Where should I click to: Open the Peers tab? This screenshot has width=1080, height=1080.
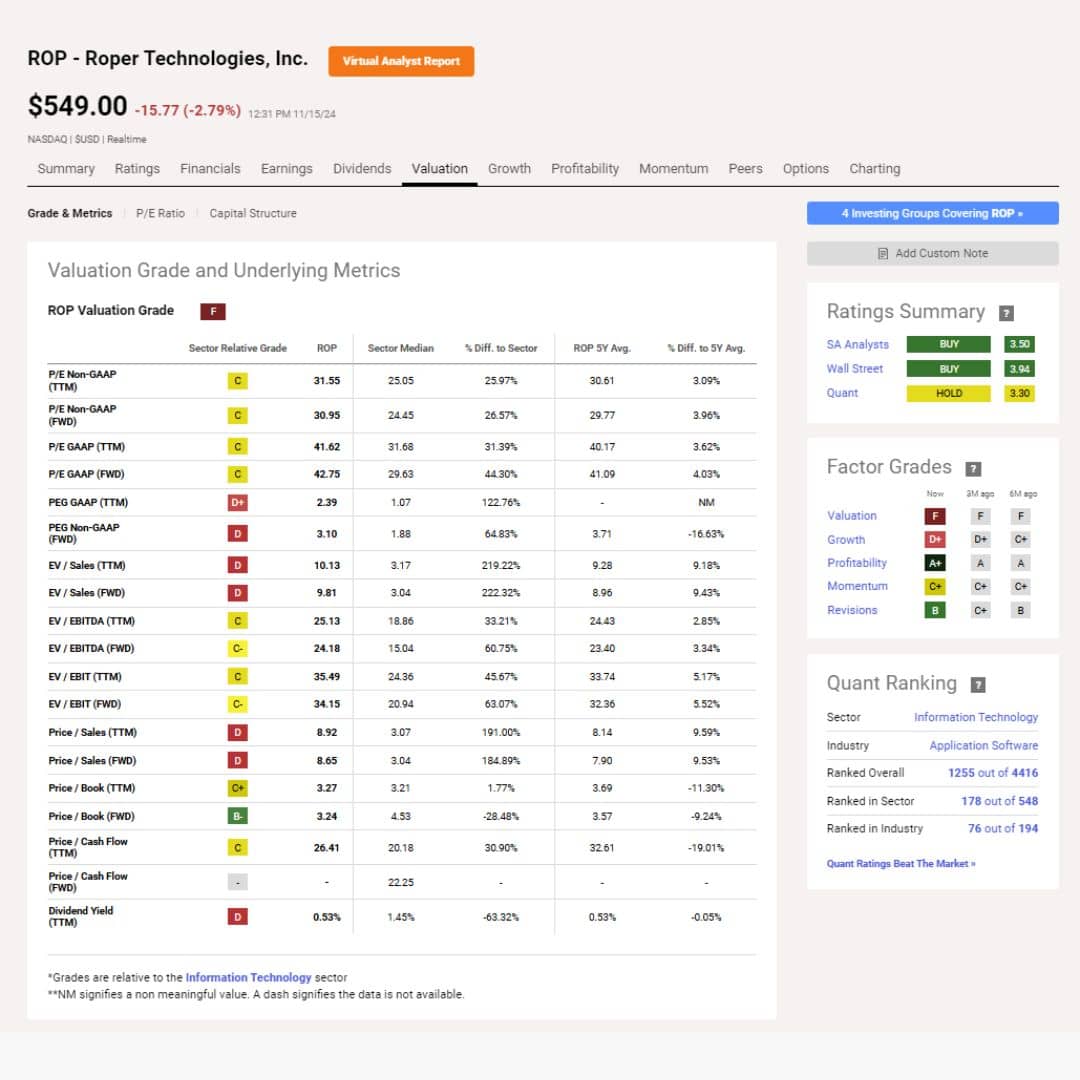pyautogui.click(x=745, y=169)
